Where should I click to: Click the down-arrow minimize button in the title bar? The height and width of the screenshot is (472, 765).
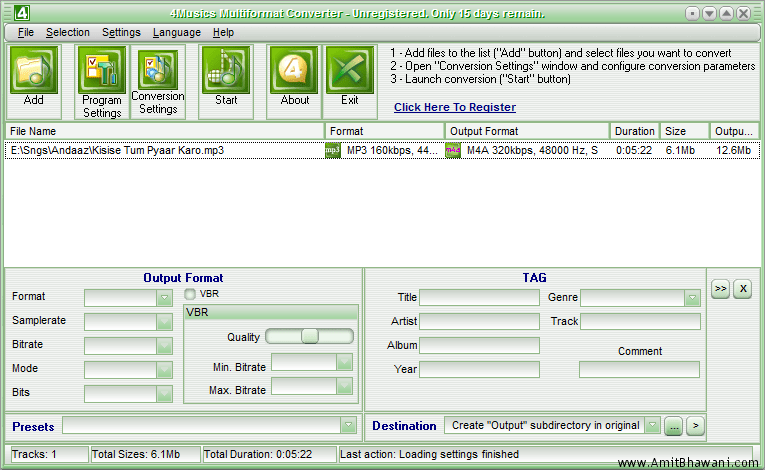pyautogui.click(x=709, y=14)
